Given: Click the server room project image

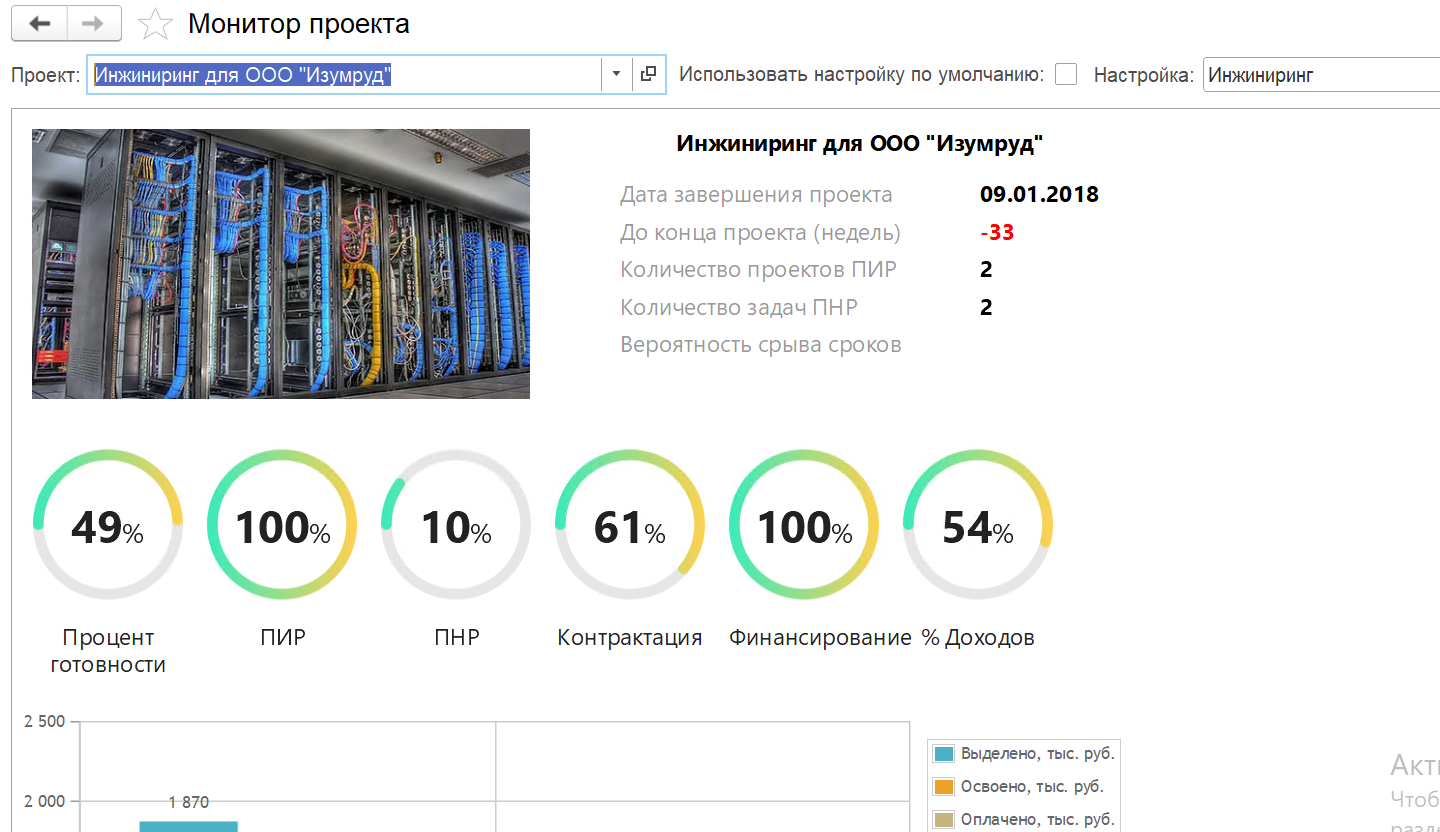Looking at the screenshot, I should (x=281, y=264).
